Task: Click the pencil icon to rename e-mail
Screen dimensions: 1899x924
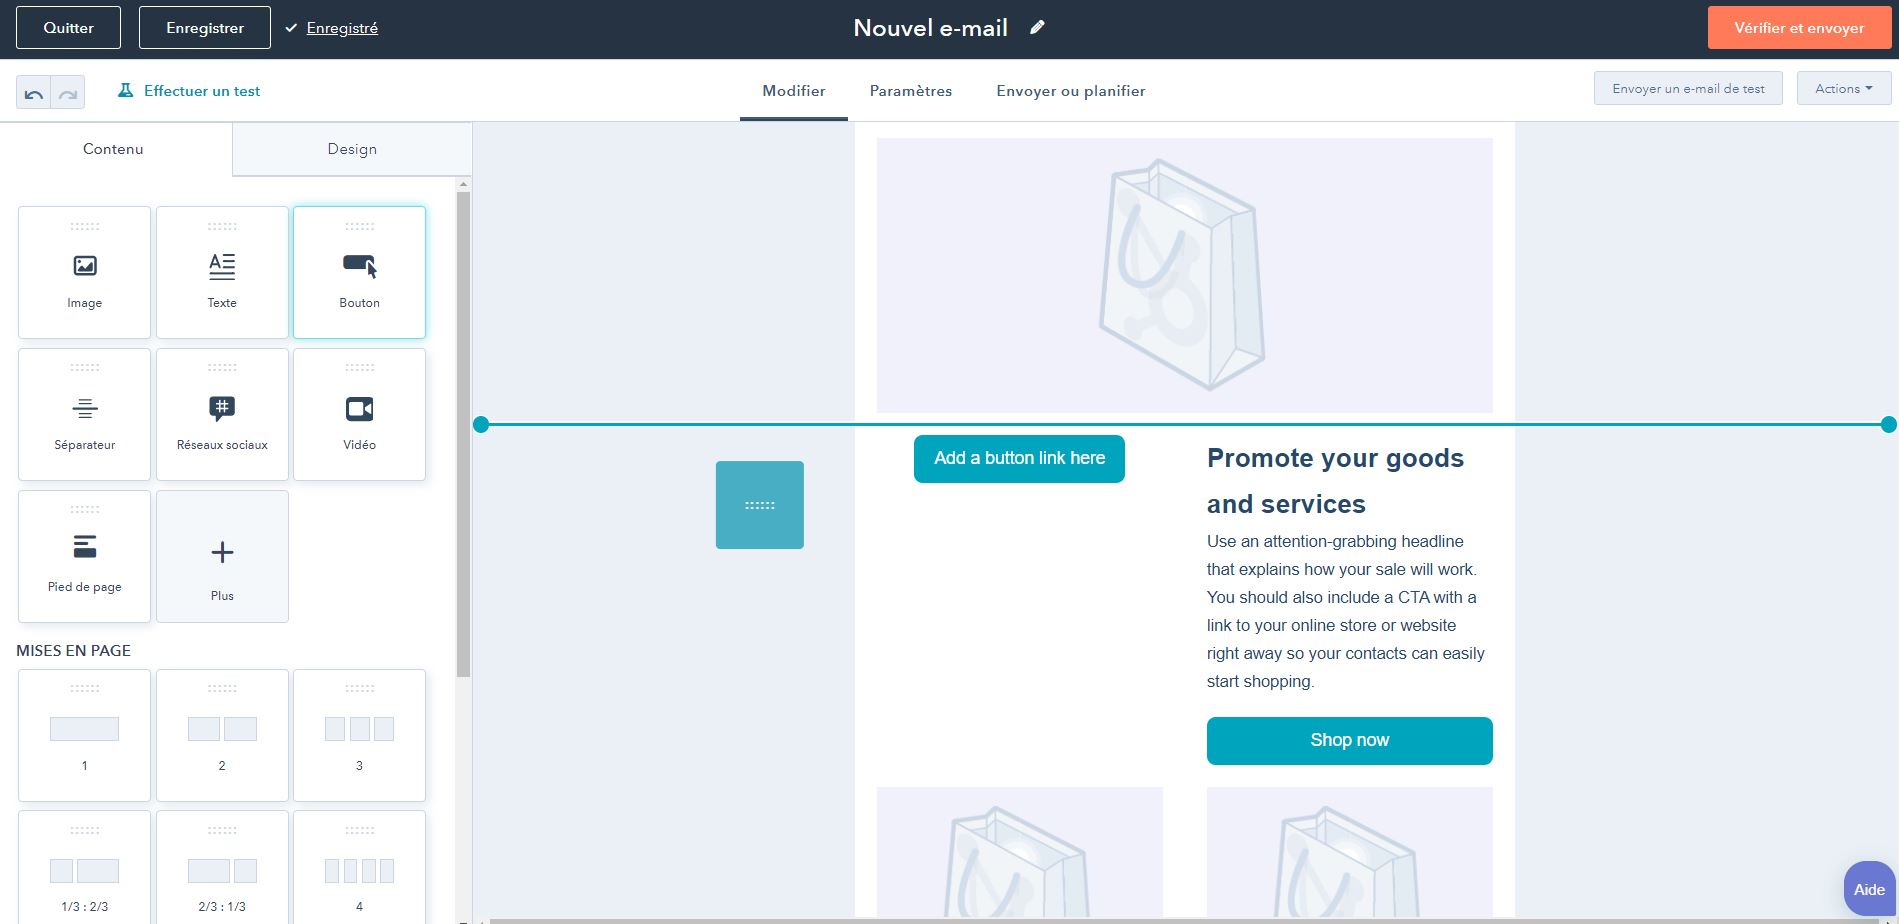Action: (1037, 28)
